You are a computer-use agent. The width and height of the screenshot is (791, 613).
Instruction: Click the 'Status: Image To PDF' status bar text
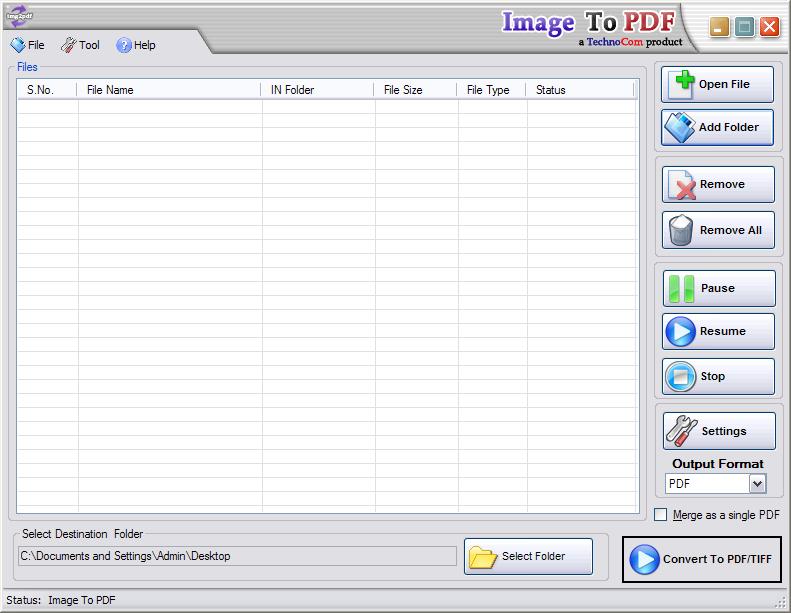(x=61, y=600)
